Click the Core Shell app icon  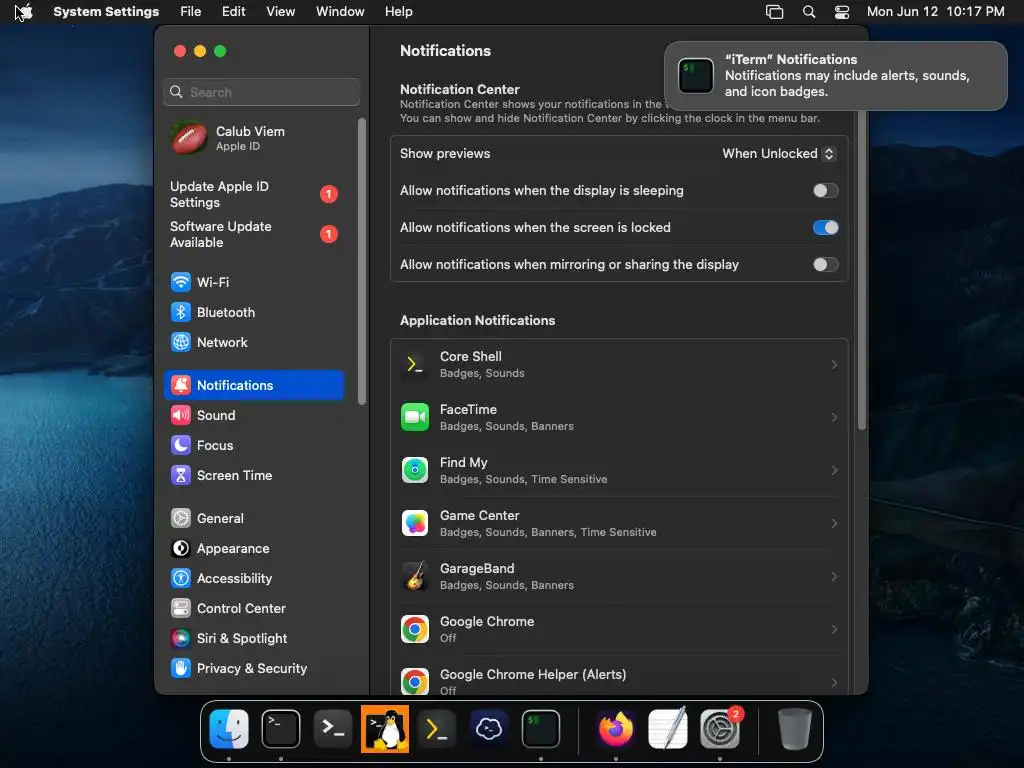[415, 364]
